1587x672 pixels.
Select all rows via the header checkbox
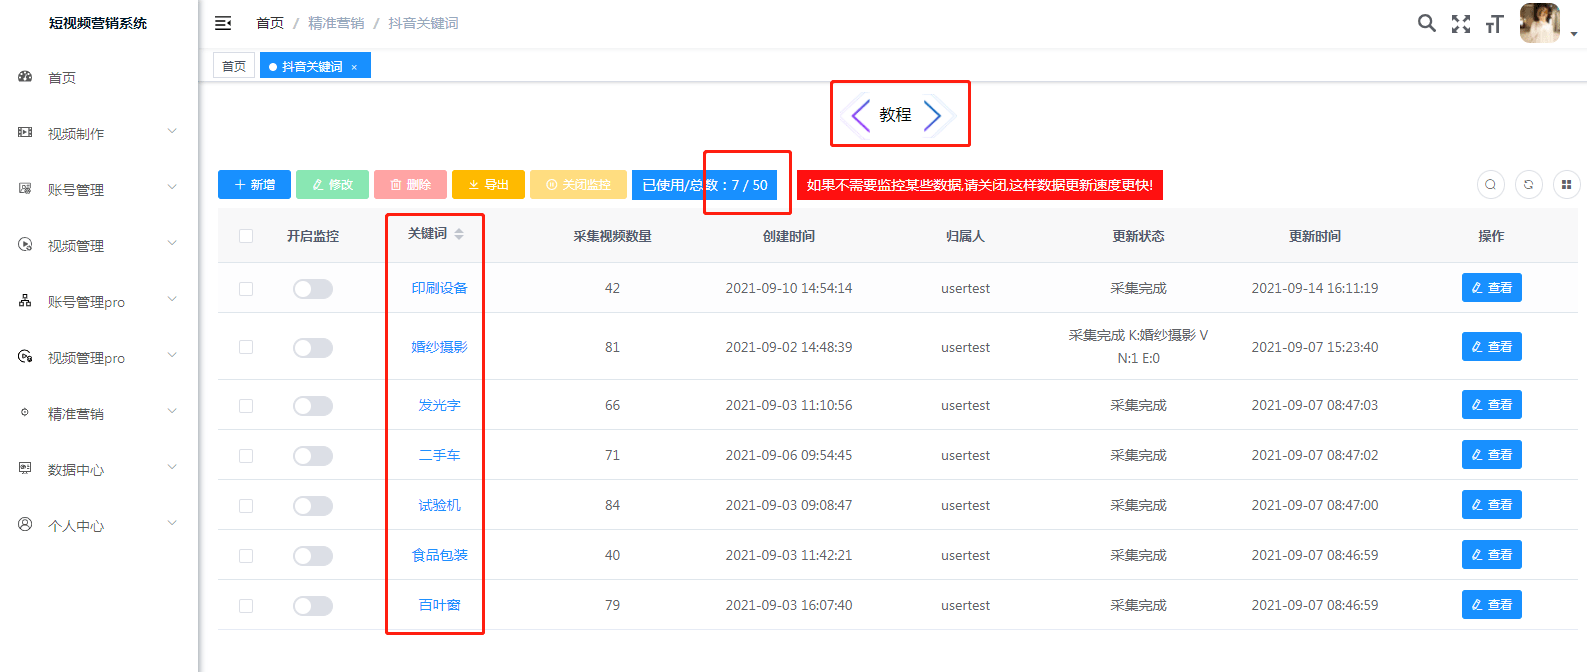coord(246,236)
